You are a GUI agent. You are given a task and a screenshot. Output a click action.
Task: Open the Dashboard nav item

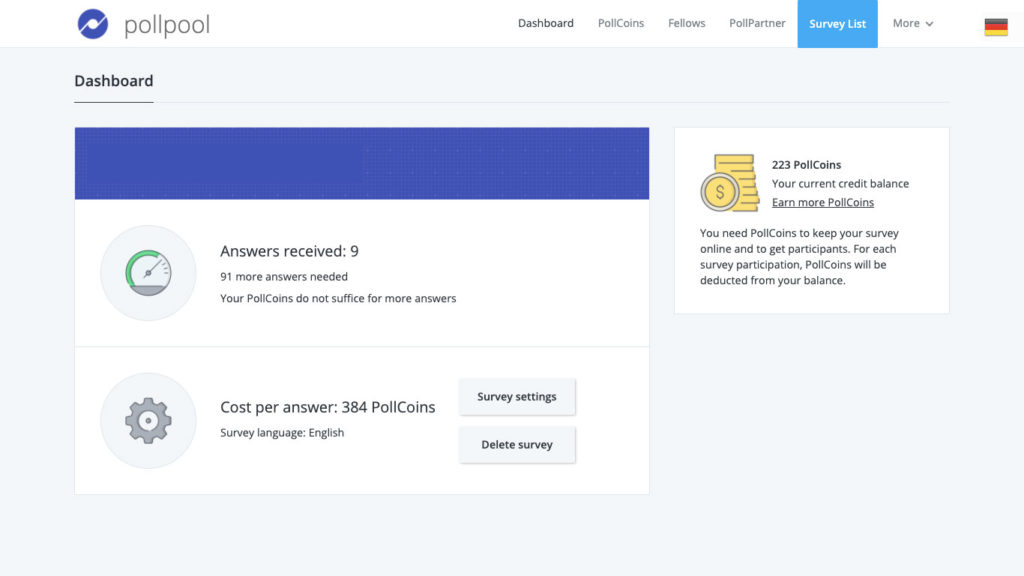pos(546,24)
